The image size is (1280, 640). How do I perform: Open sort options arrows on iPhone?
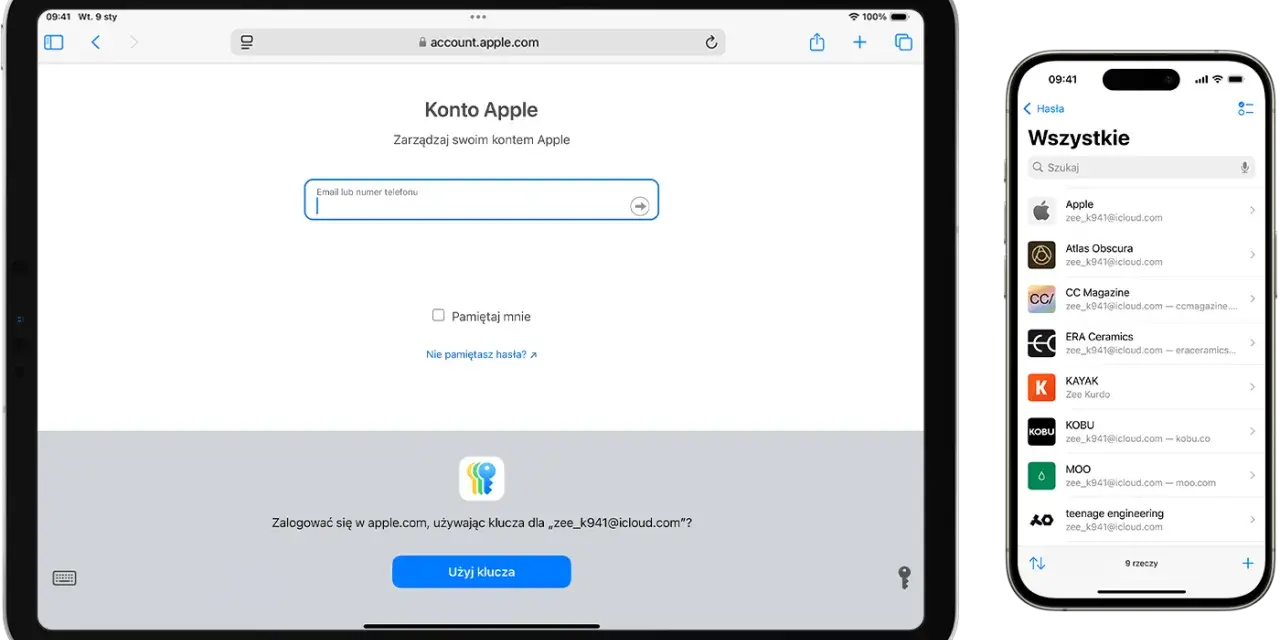point(1037,563)
